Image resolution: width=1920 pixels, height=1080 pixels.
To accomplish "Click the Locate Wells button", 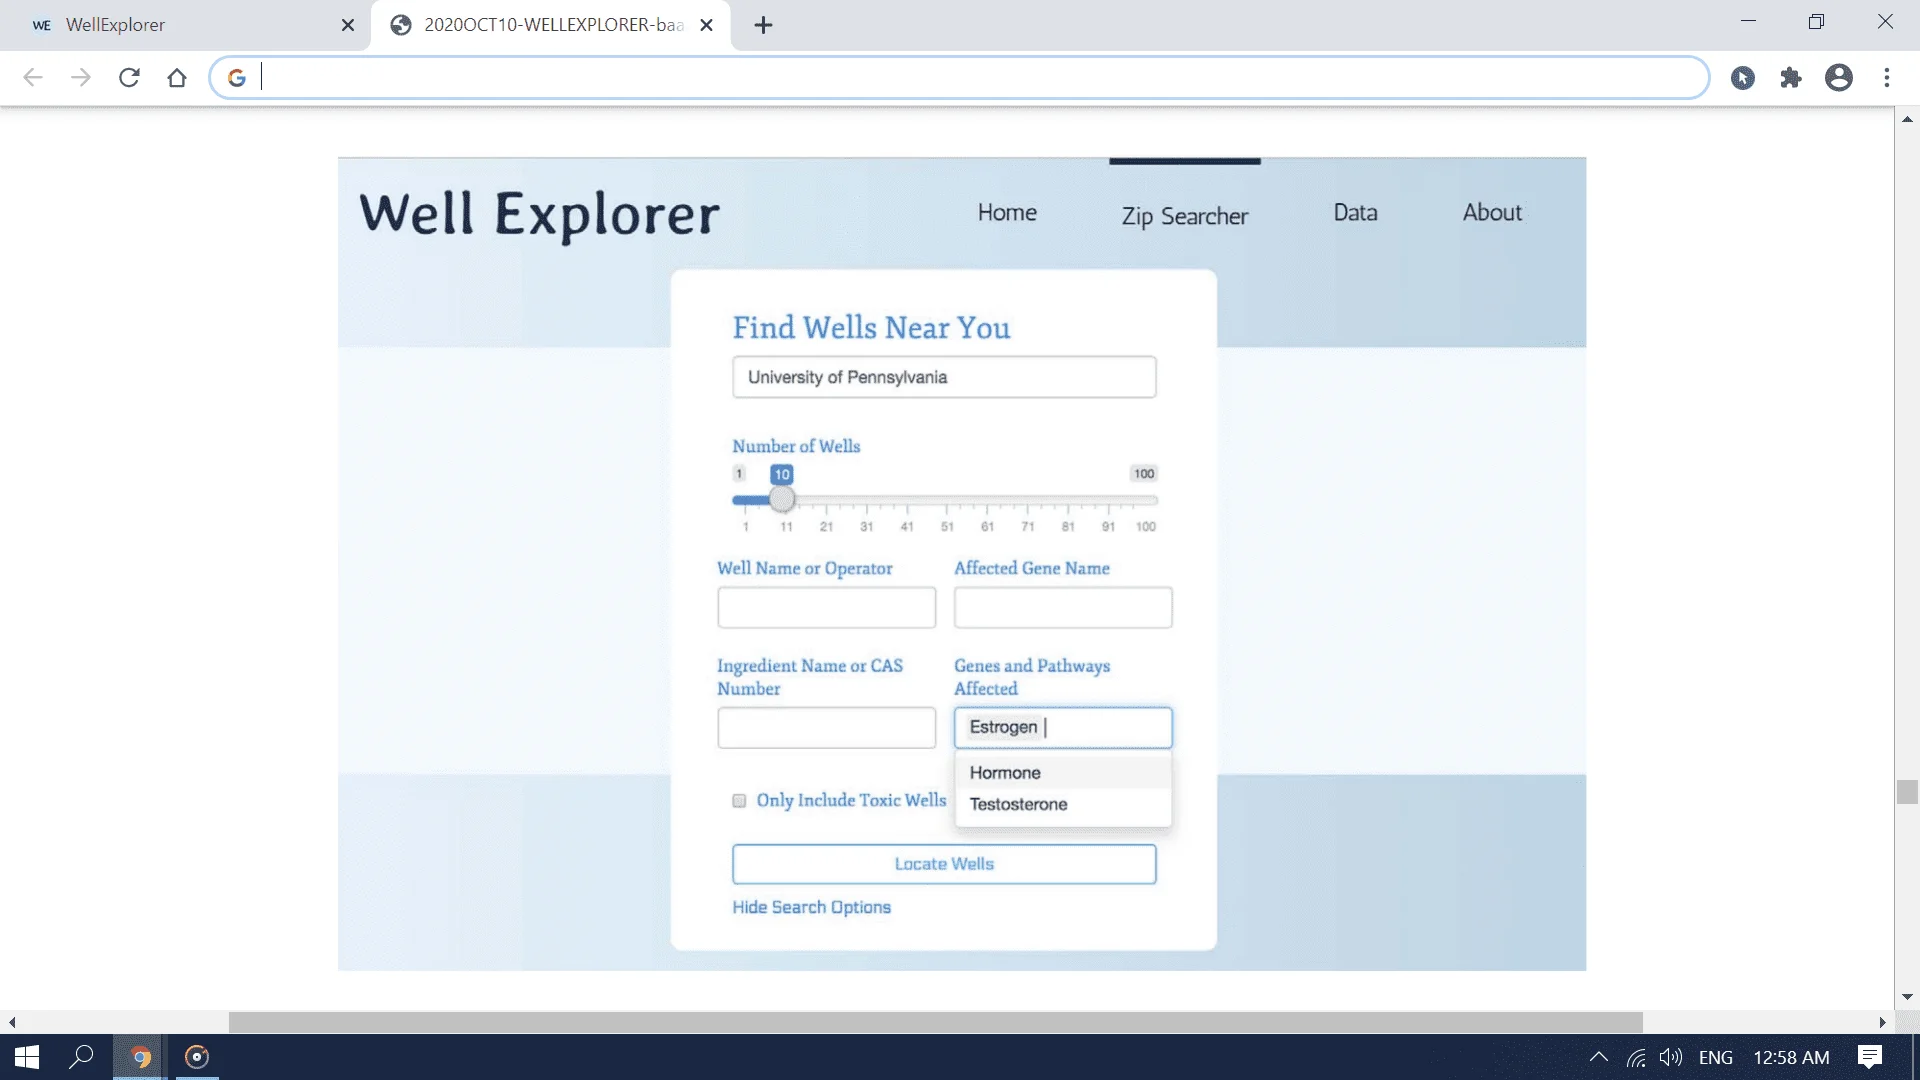I will point(943,864).
